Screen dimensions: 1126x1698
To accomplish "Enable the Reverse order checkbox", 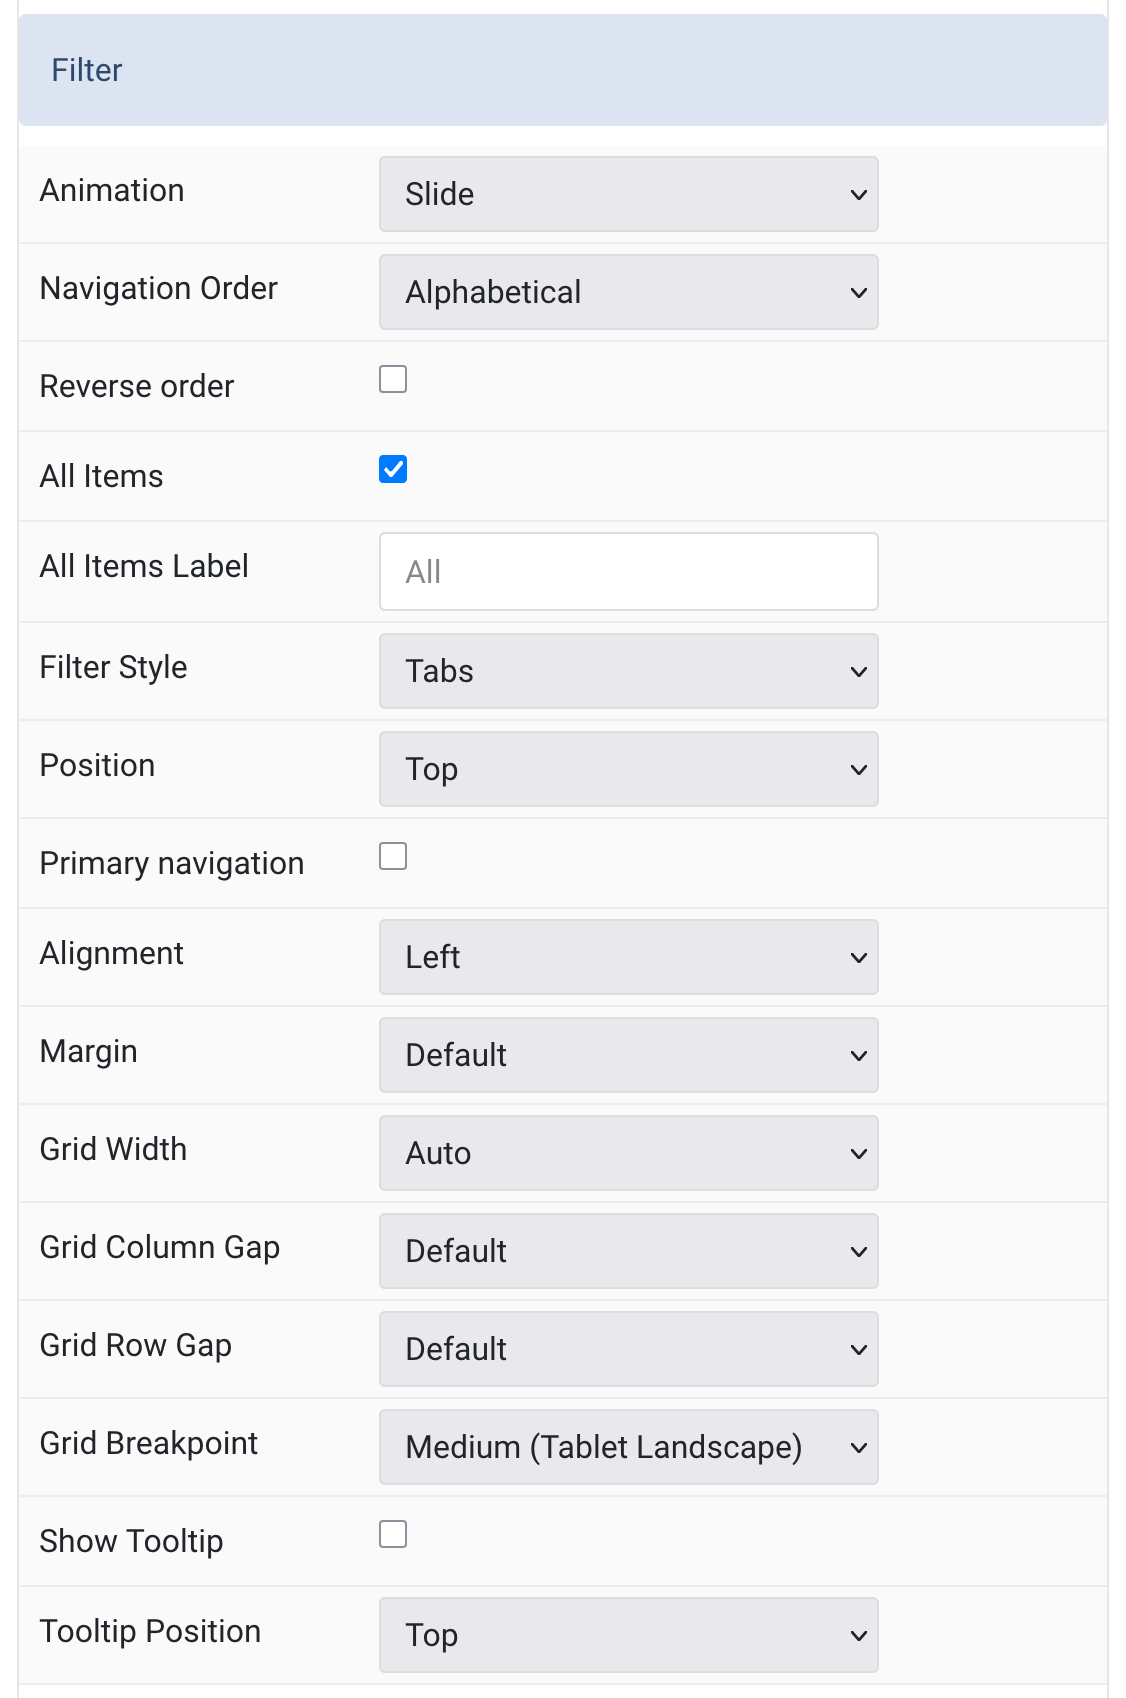I will pos(393,379).
